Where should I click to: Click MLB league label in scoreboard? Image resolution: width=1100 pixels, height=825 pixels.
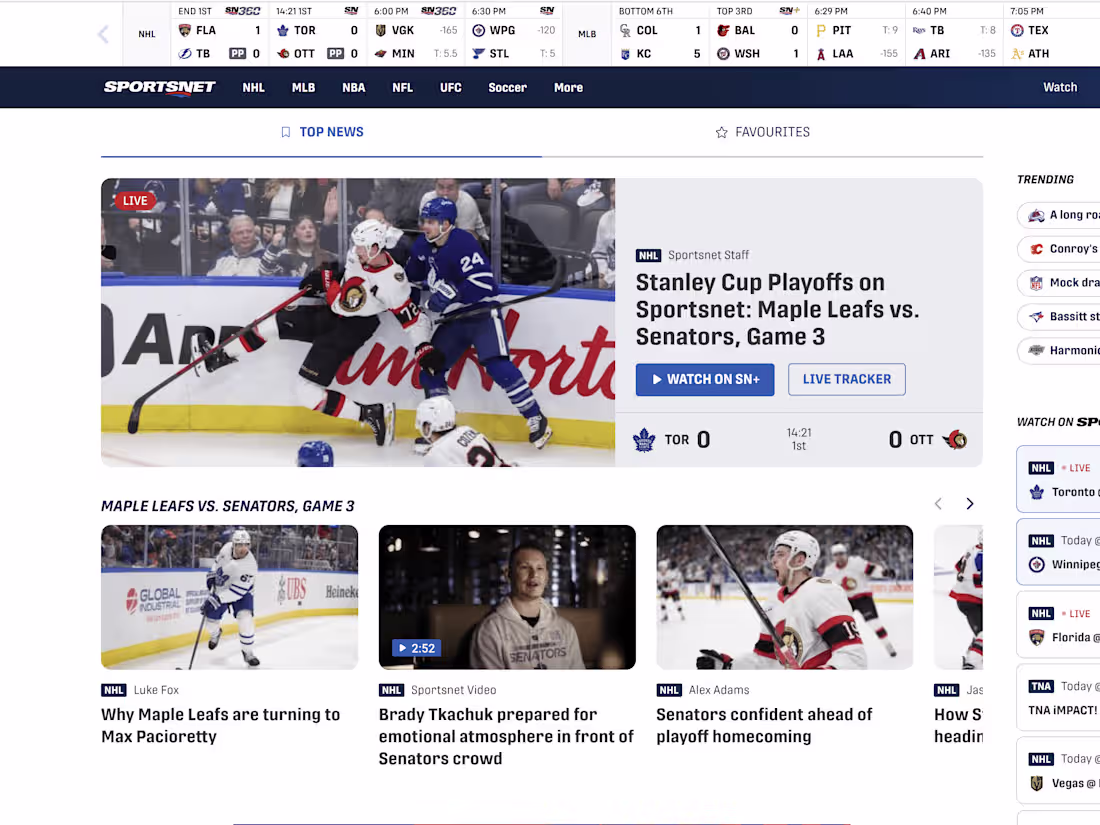click(x=587, y=34)
